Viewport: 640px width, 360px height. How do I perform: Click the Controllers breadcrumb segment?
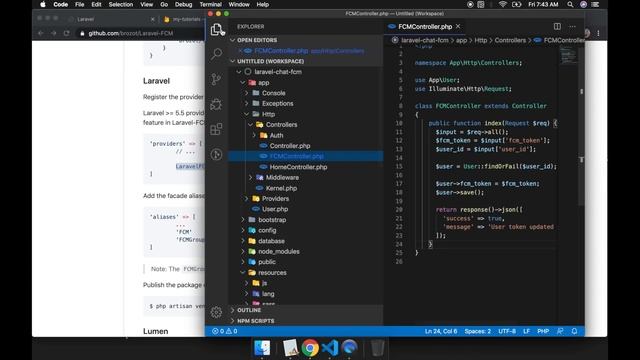[x=510, y=40]
